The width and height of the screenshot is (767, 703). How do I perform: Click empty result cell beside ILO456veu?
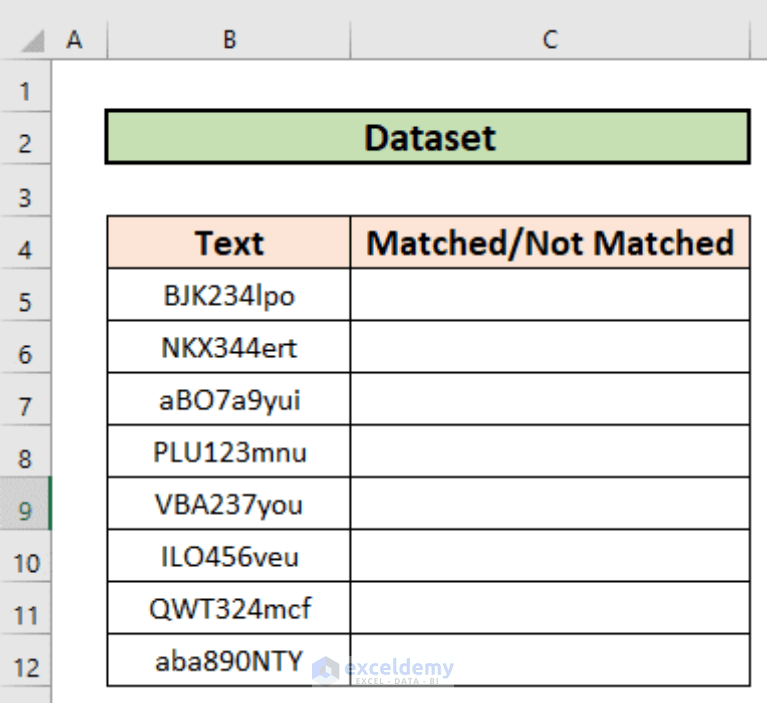[x=550, y=557]
